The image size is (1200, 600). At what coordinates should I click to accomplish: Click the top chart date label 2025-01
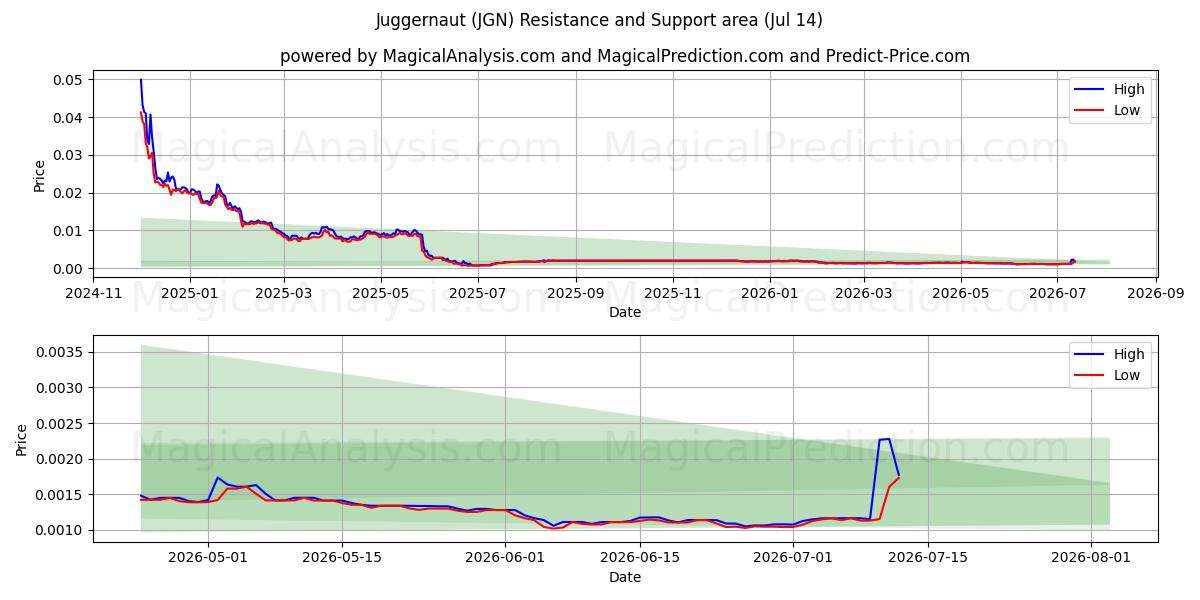coord(189,294)
